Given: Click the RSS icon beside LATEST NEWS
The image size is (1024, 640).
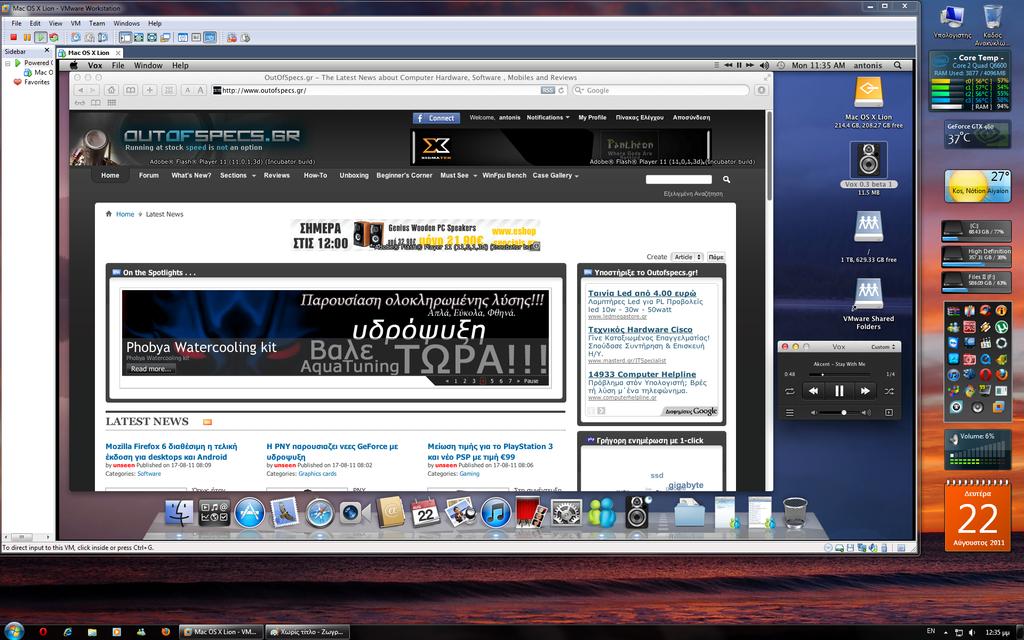Looking at the screenshot, I should tap(207, 422).
